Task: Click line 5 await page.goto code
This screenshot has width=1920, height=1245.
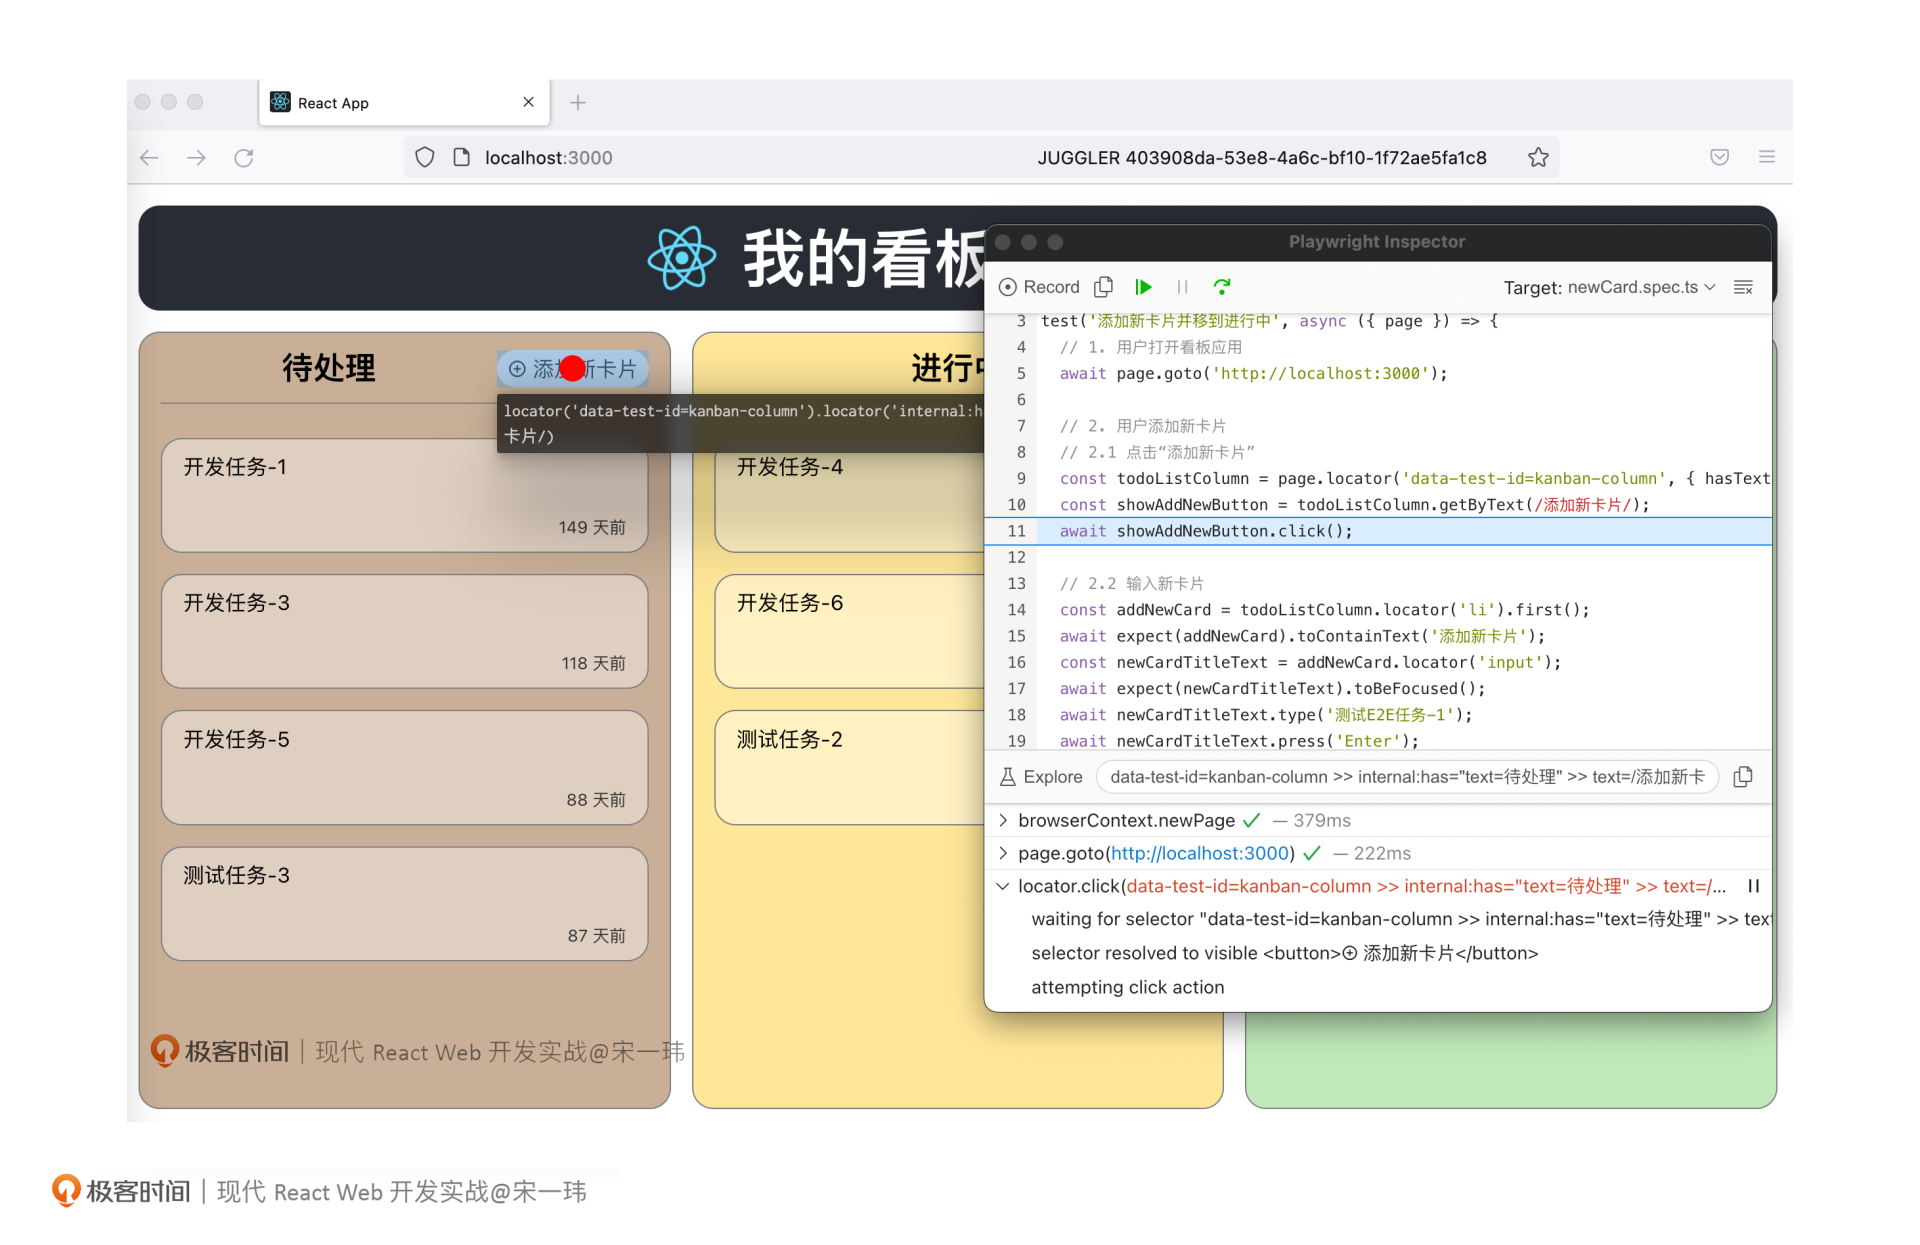Action: pos(1253,373)
